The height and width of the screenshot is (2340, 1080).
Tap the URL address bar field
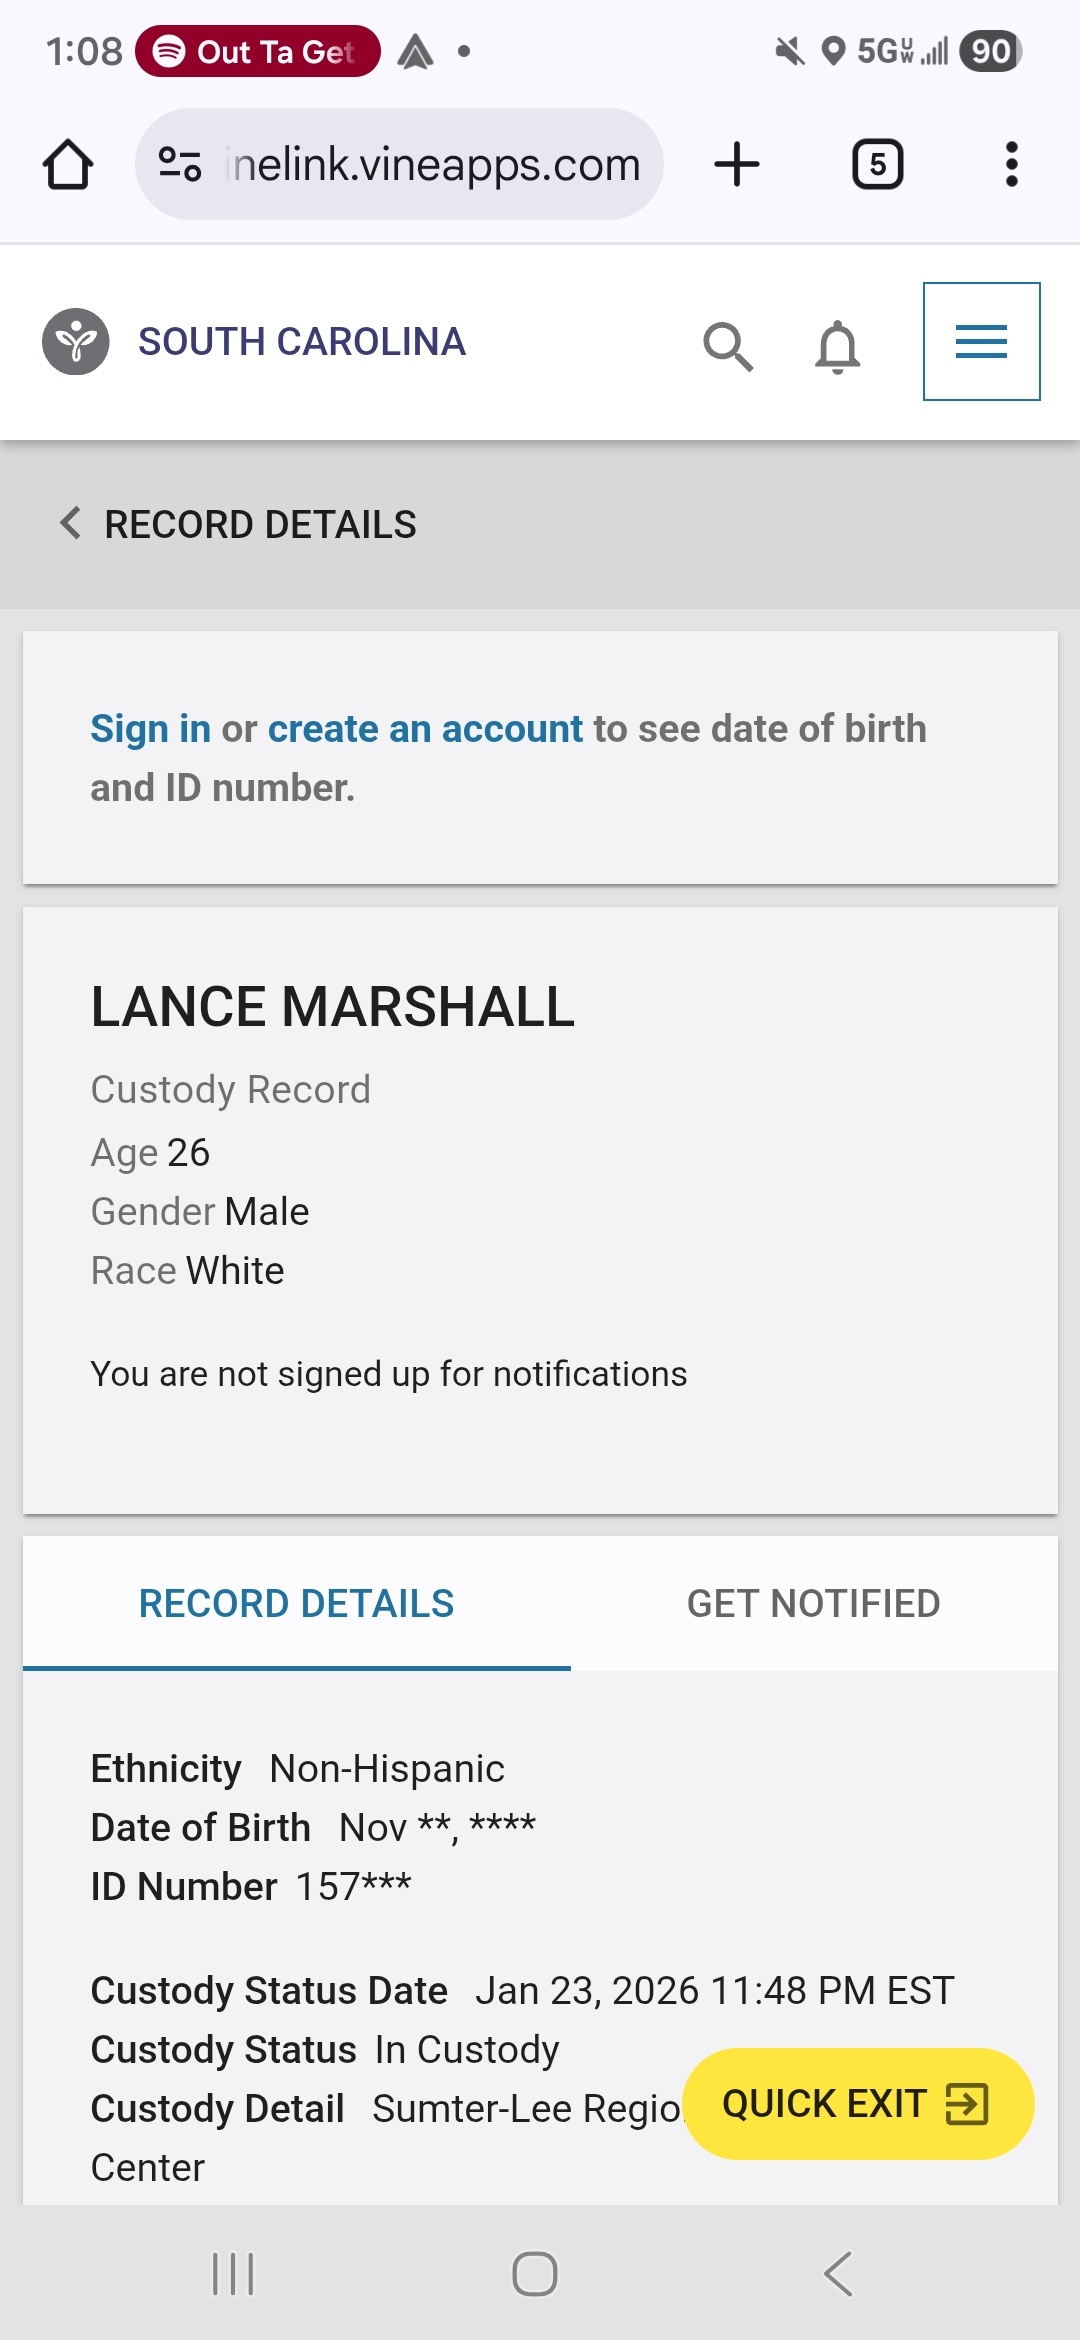pos(434,164)
